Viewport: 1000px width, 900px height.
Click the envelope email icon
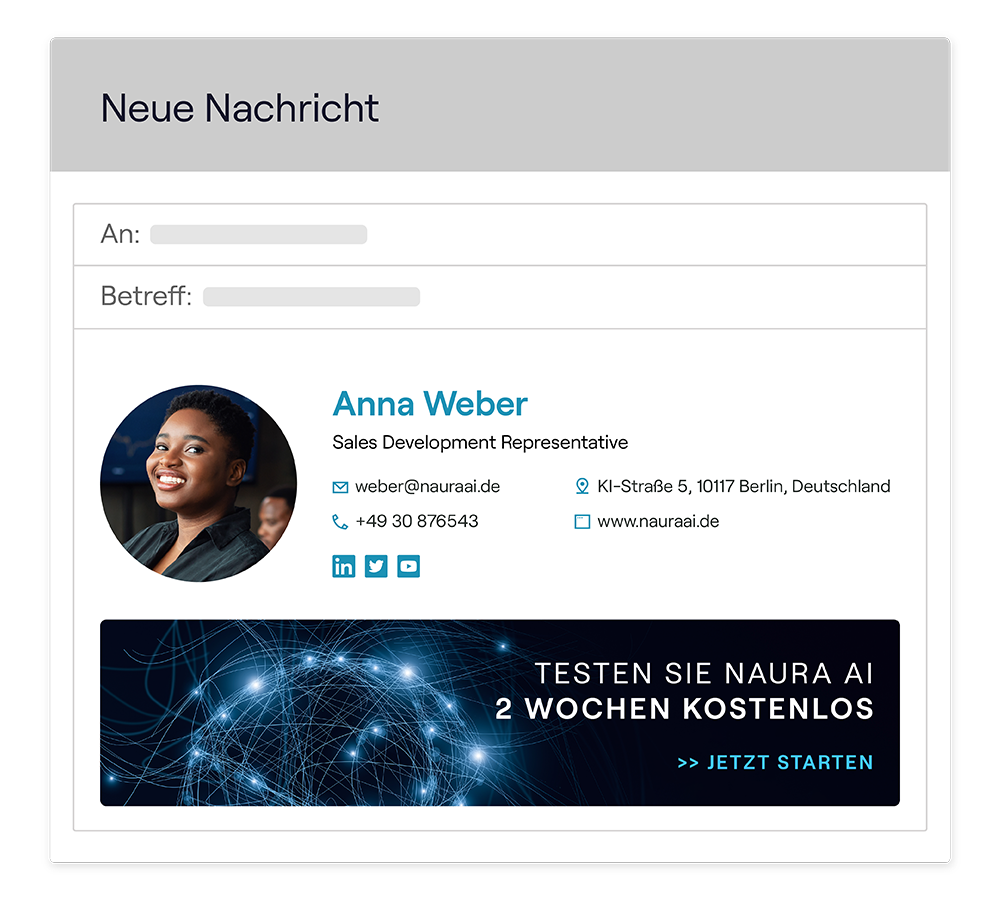340,487
